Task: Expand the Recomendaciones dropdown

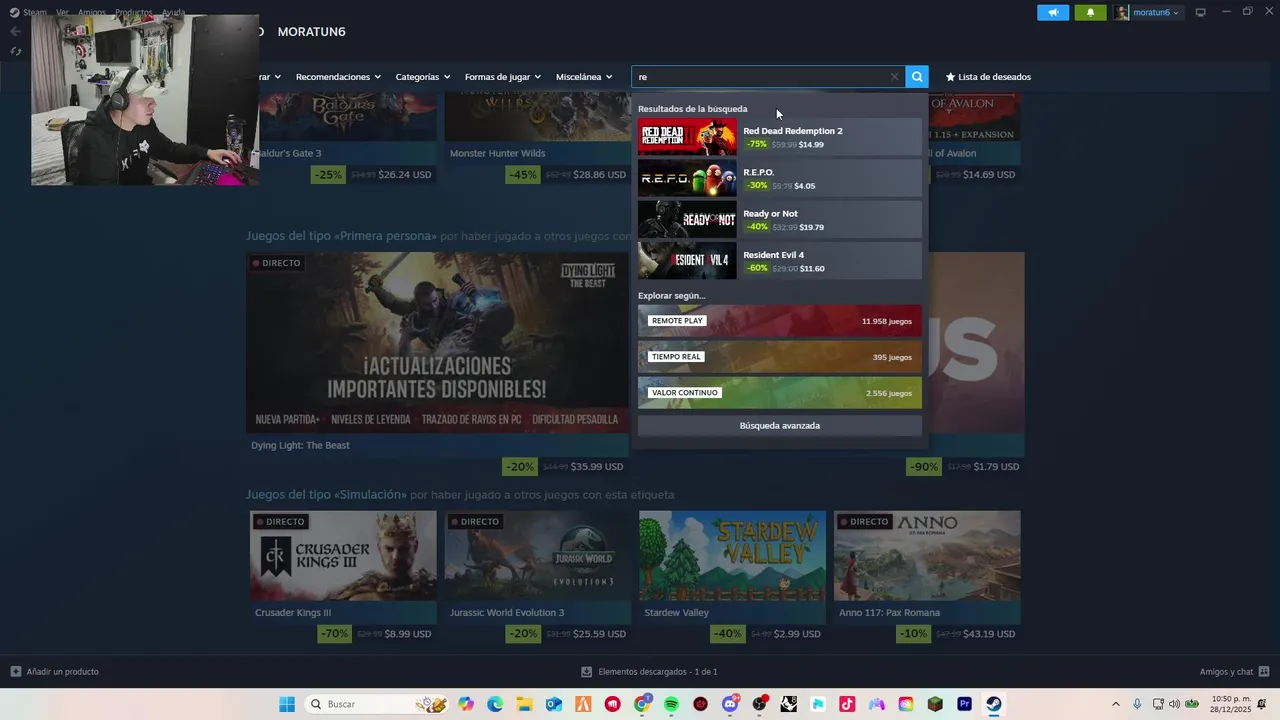Action: click(338, 77)
